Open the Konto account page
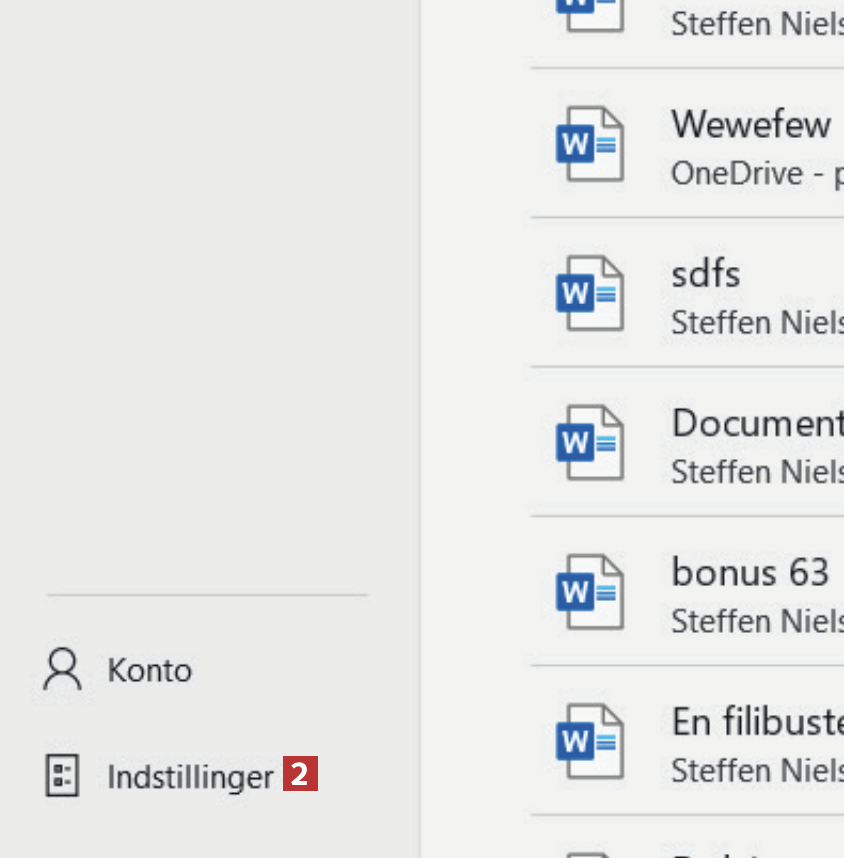The height and width of the screenshot is (858, 844). tap(149, 670)
